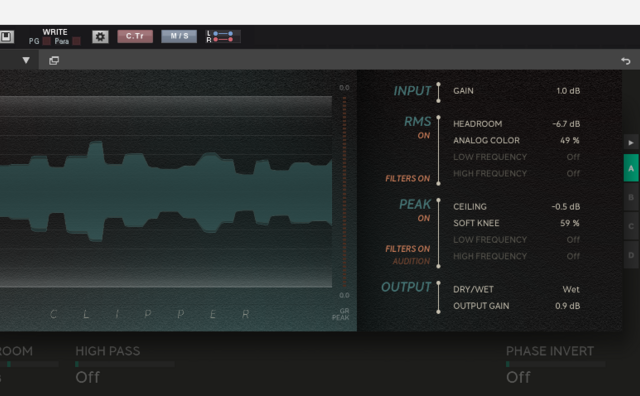640x396 pixels.
Task: Click the HIGH PASS parameter slider
Action: coord(125,364)
